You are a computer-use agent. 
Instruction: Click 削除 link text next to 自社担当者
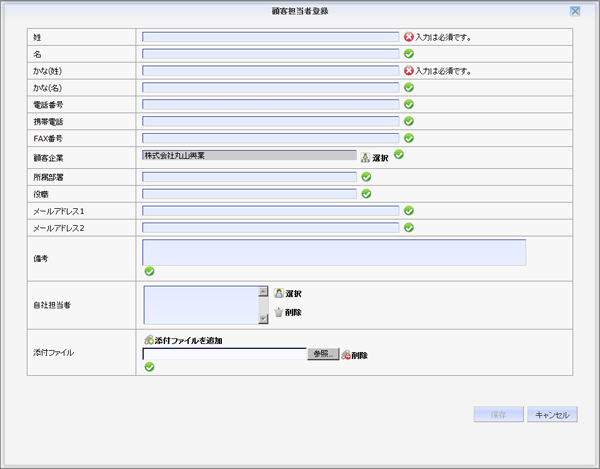[293, 313]
